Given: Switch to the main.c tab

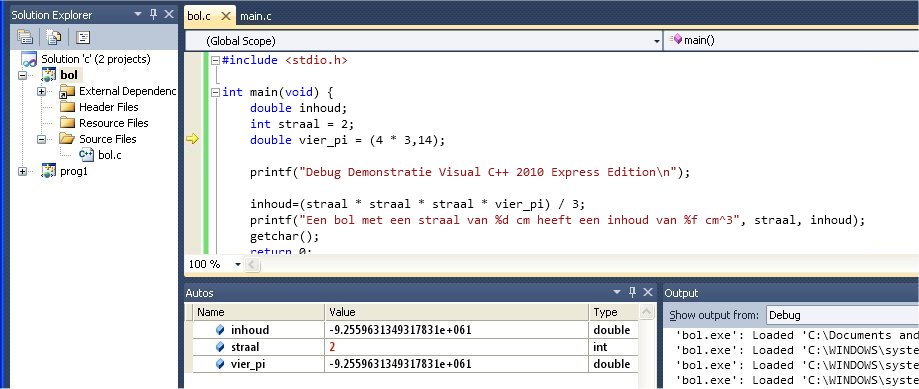Looking at the screenshot, I should pos(256,16).
